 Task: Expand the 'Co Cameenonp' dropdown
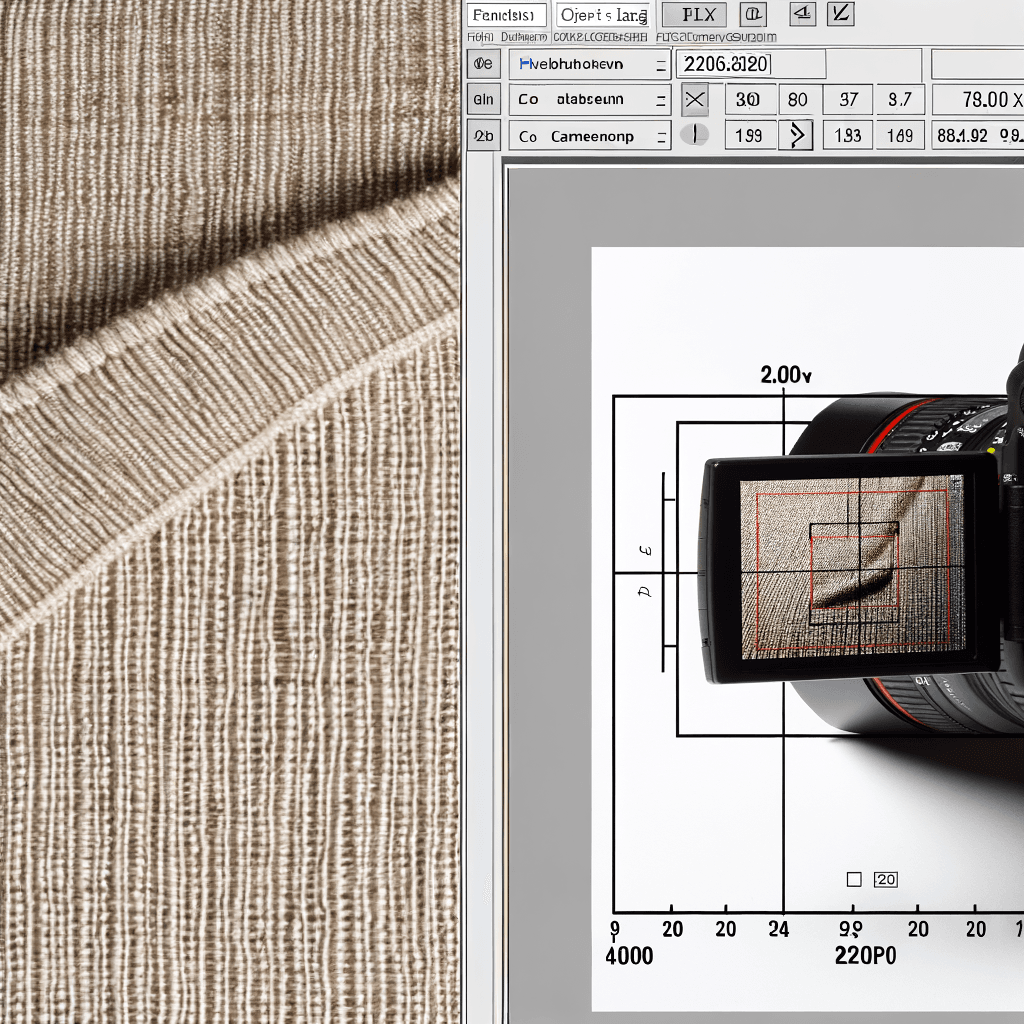tap(590, 136)
